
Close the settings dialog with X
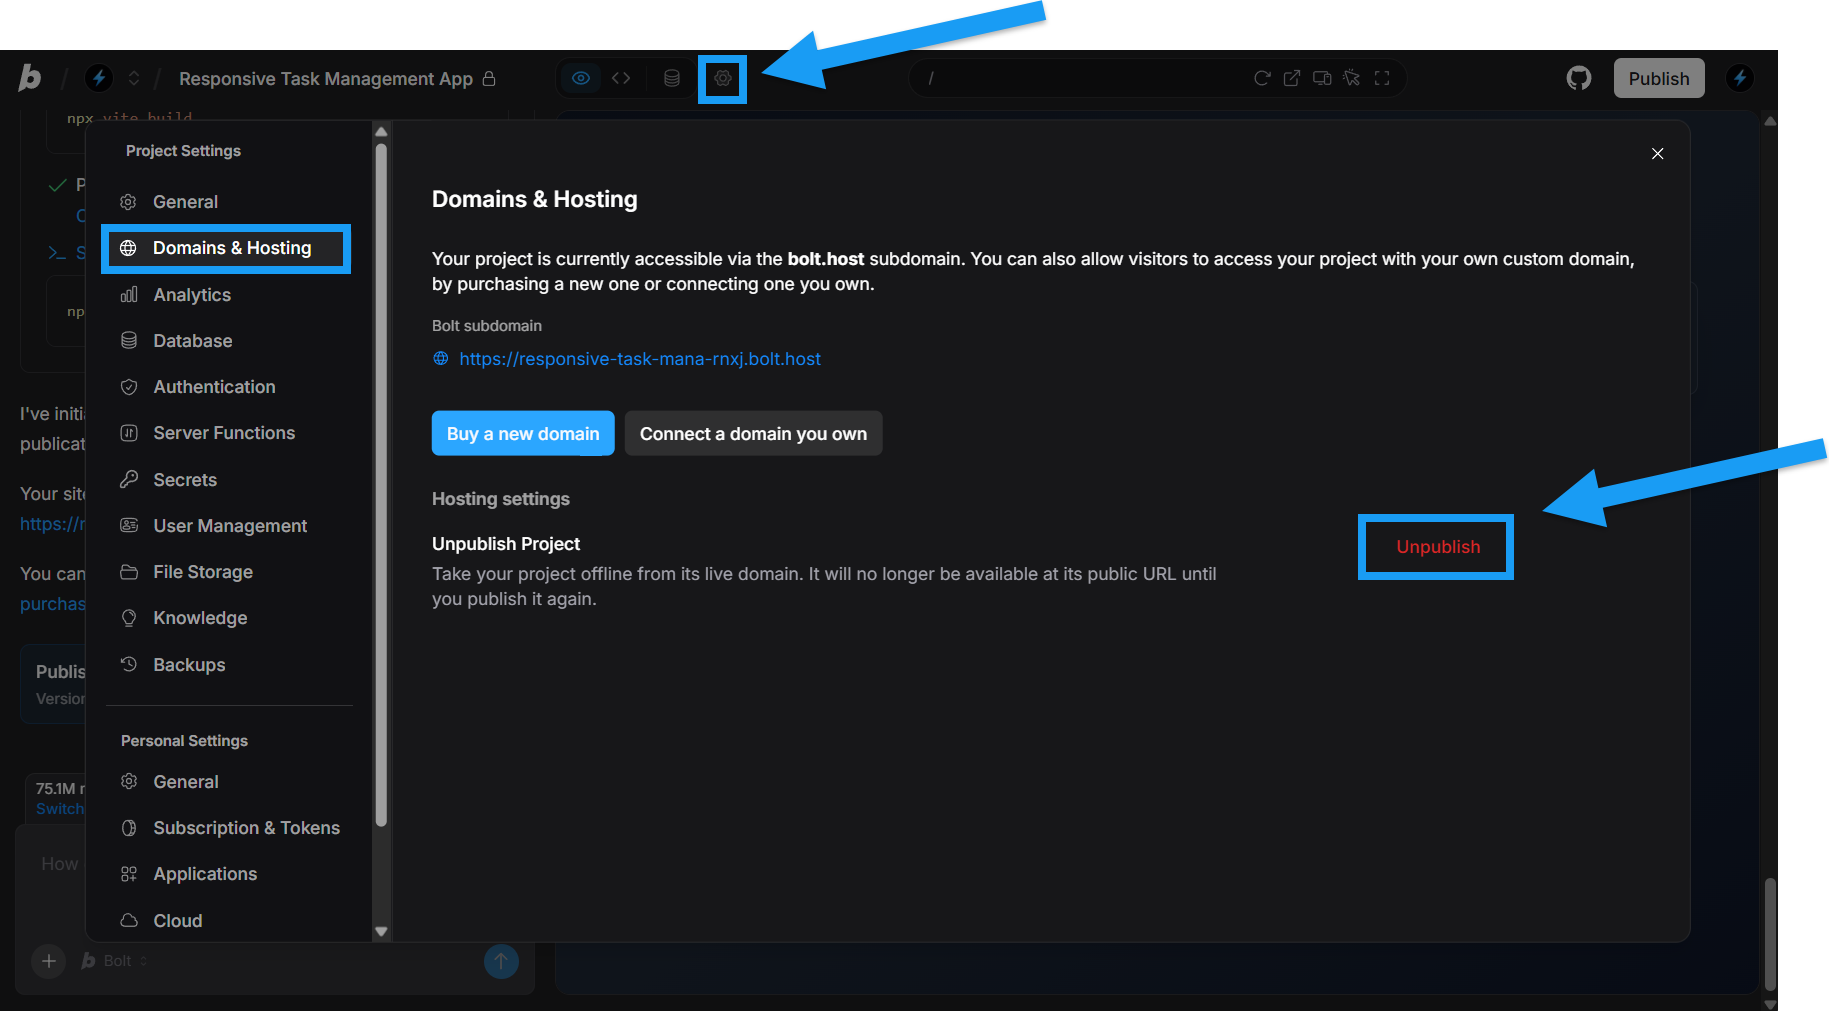[1658, 153]
